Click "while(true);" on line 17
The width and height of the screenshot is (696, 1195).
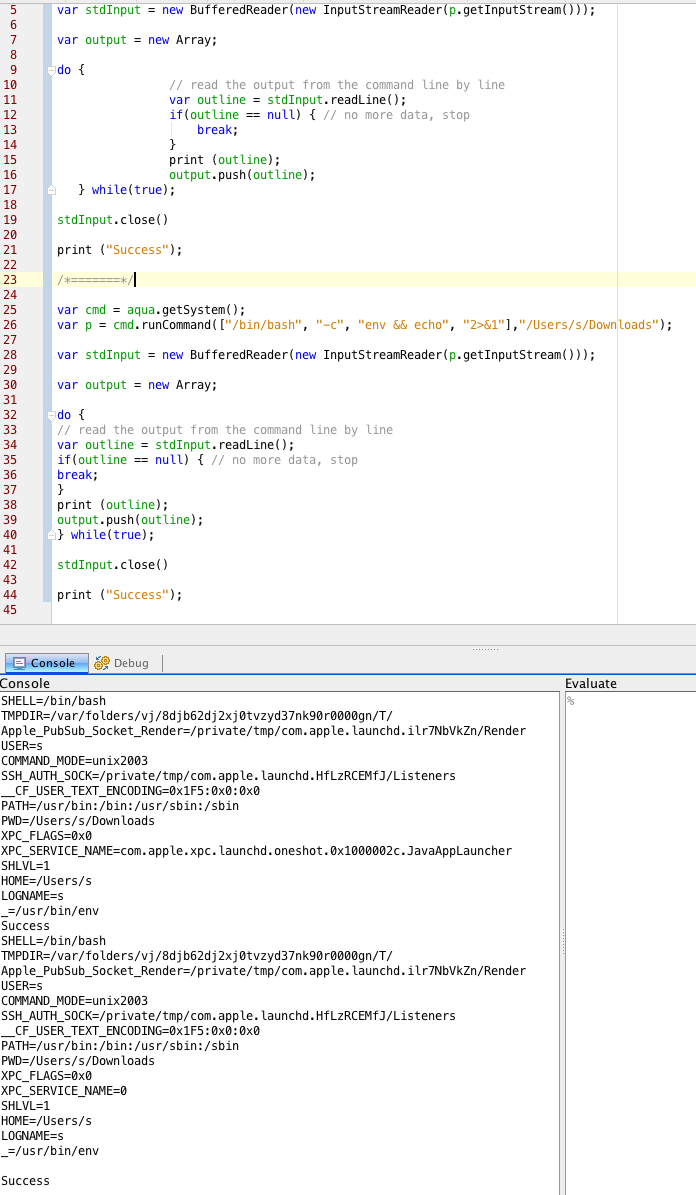(133, 190)
